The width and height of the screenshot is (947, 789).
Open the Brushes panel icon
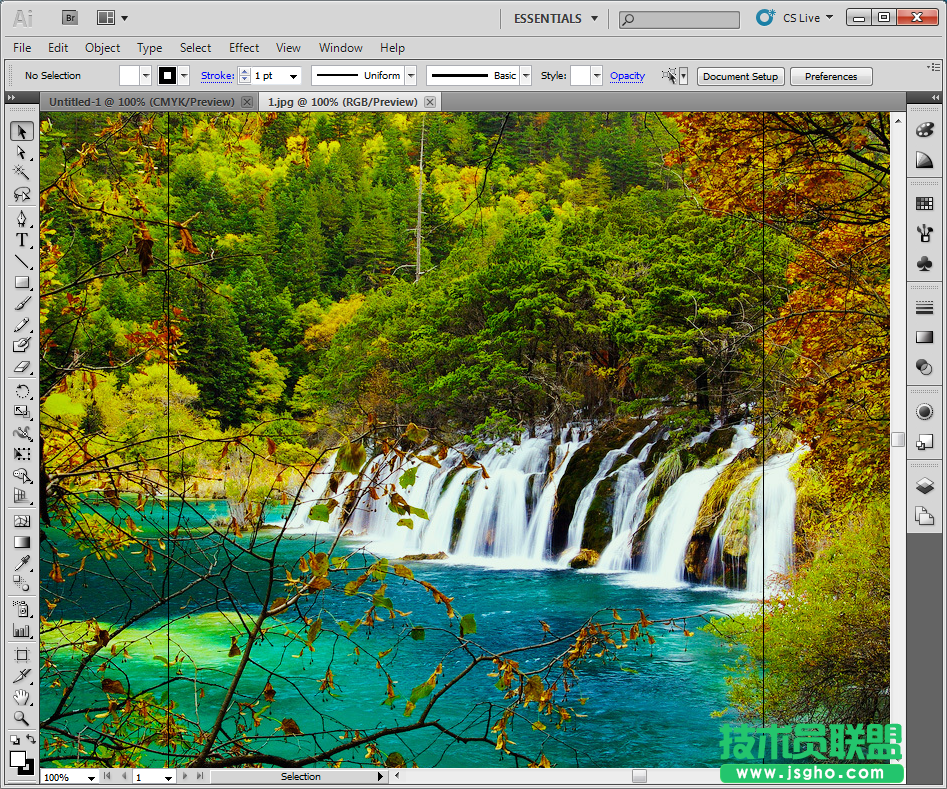click(924, 233)
